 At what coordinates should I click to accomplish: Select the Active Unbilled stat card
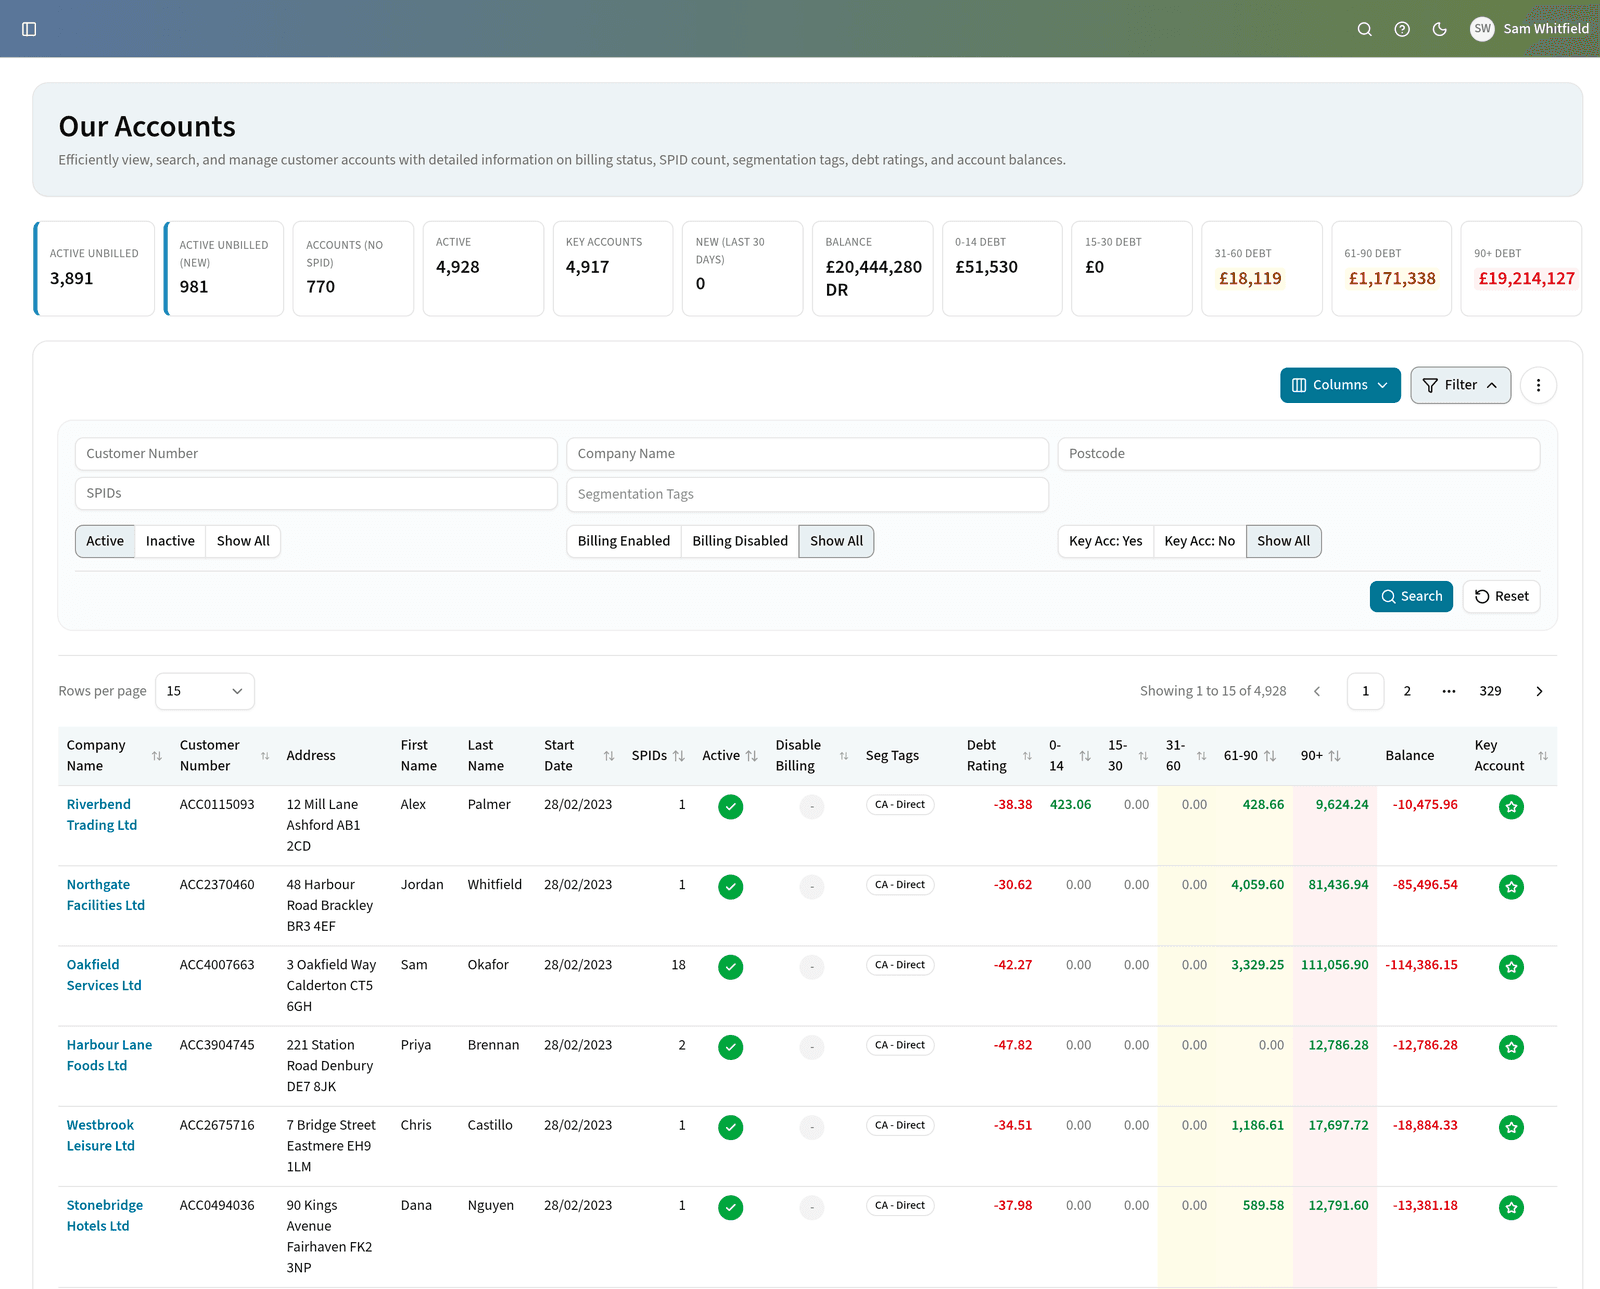pyautogui.click(x=94, y=268)
